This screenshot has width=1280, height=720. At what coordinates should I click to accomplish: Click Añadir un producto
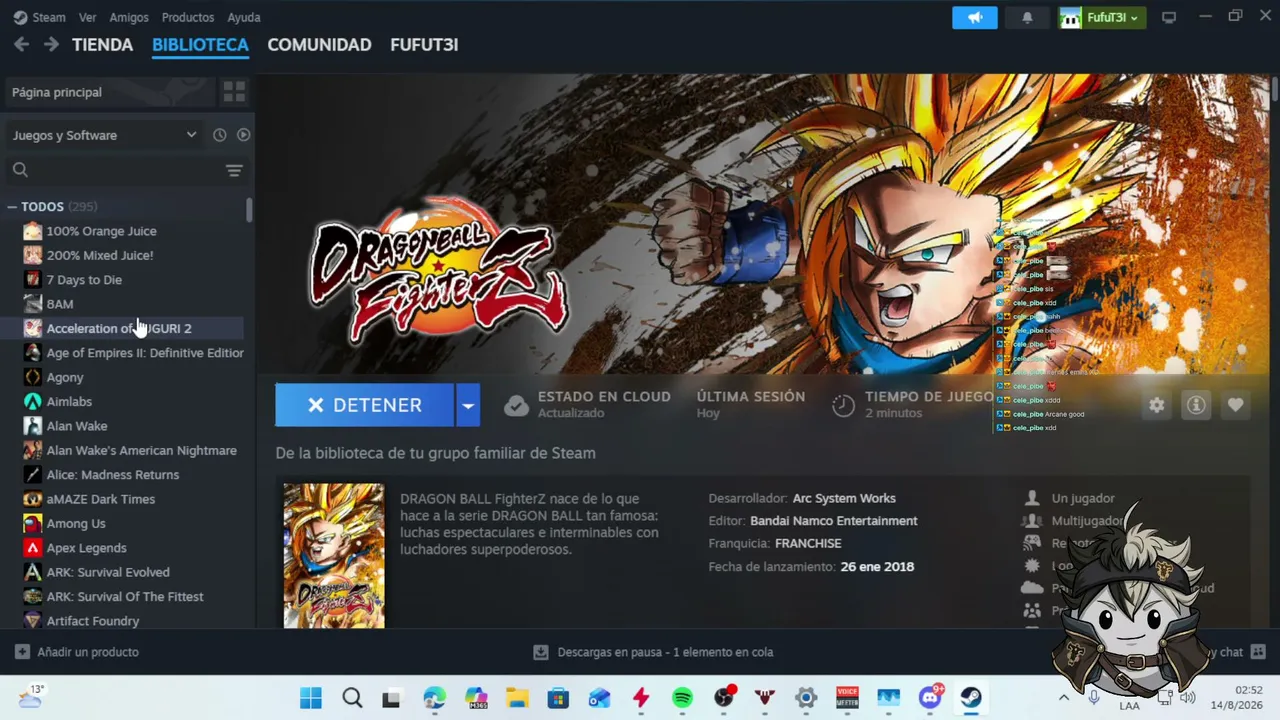77,652
